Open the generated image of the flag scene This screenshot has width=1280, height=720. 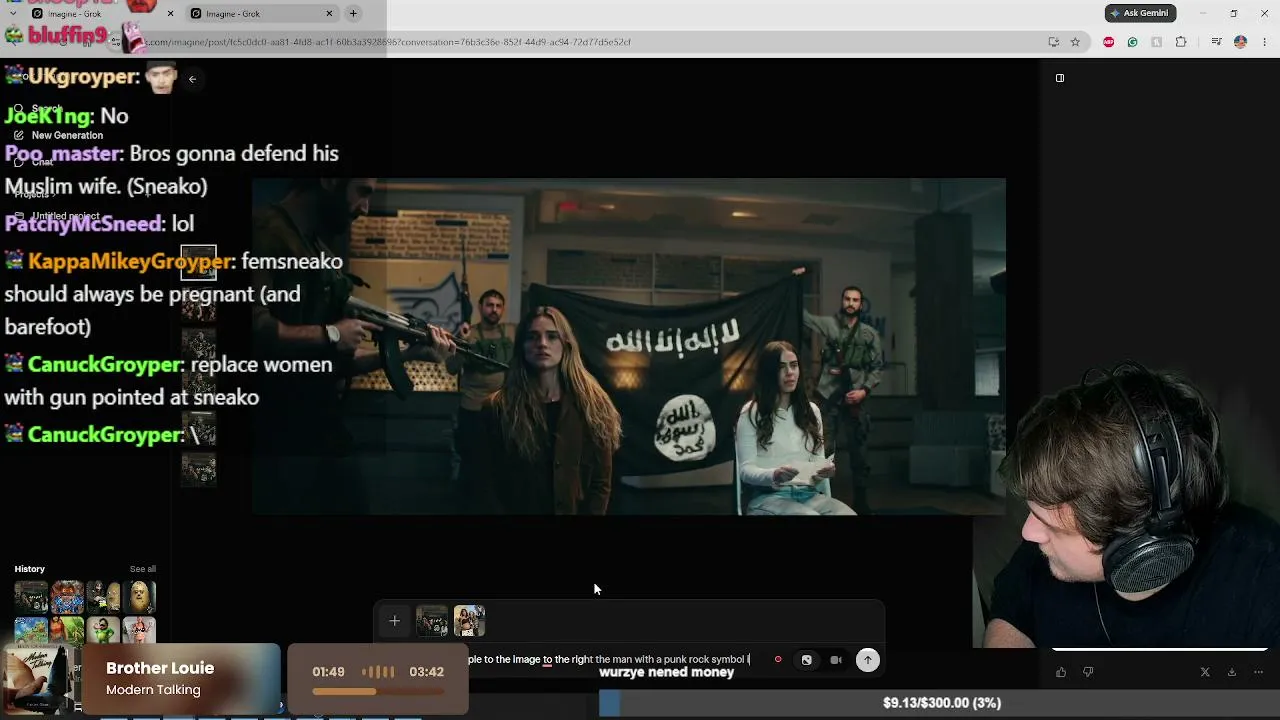[x=629, y=347]
